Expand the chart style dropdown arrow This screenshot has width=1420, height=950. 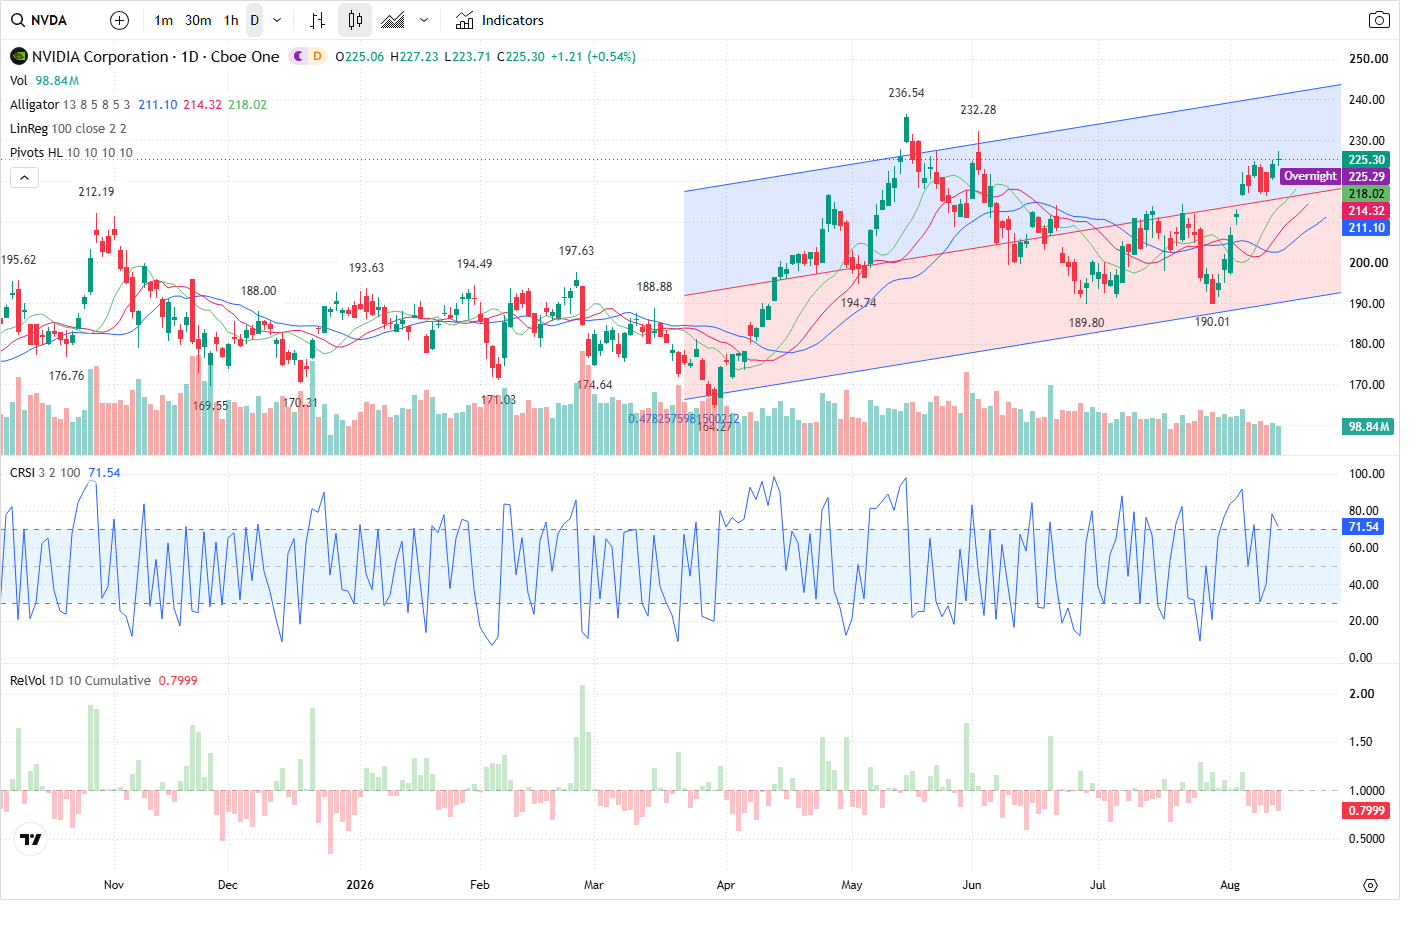[x=424, y=20]
